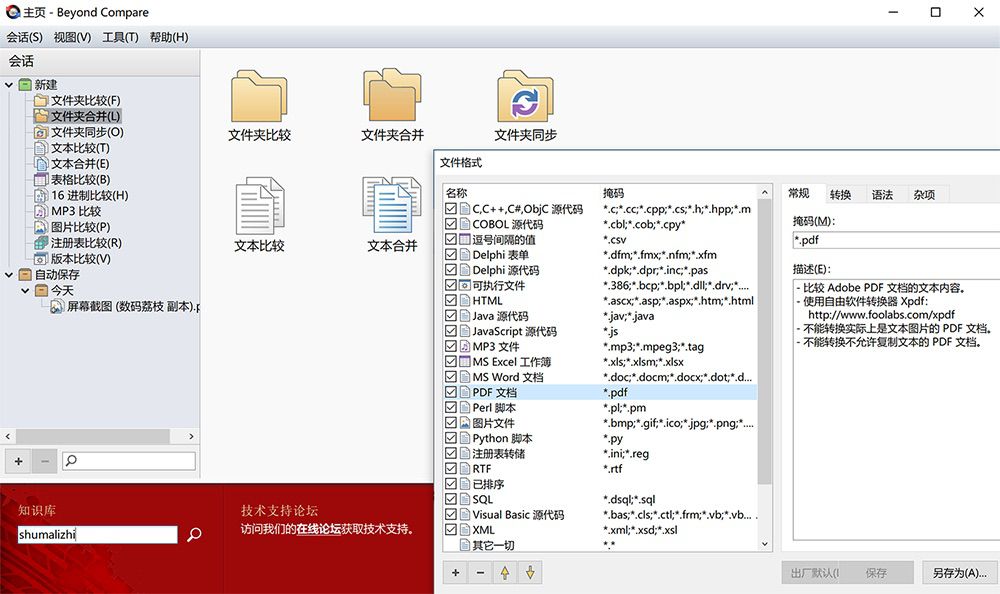Click the 掩码(M) input field
Image resolution: width=1000 pixels, height=594 pixels.
pyautogui.click(x=896, y=241)
